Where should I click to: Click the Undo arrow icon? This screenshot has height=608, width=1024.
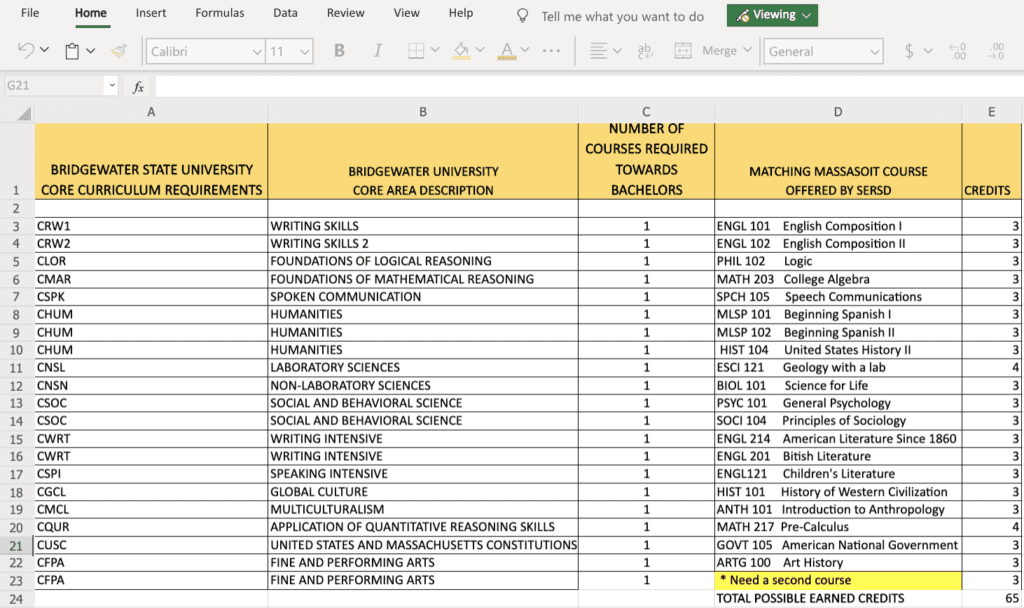26,50
